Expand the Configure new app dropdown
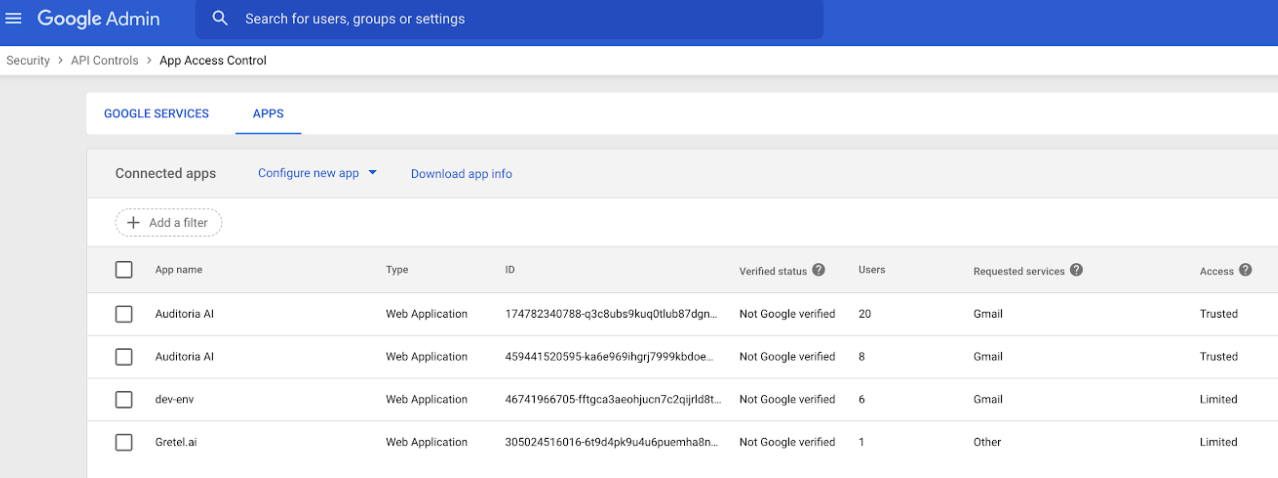This screenshot has height=478, width=1278. (317, 173)
